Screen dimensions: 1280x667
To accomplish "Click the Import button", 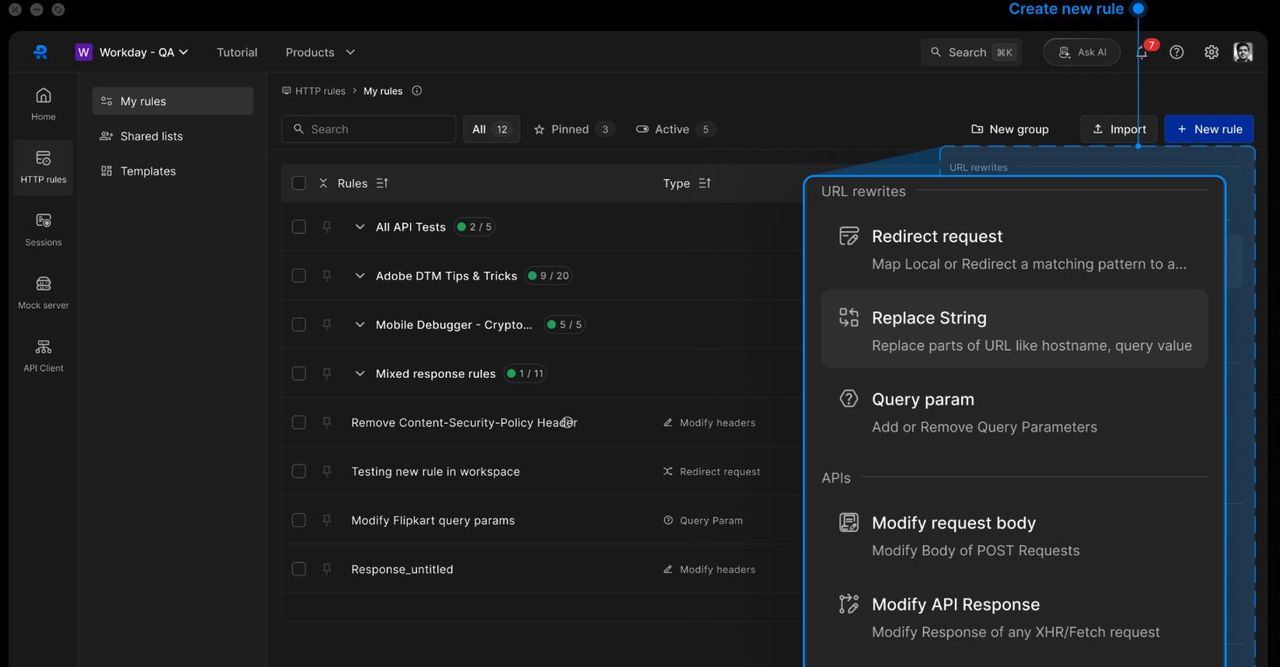I will click(x=1118, y=129).
